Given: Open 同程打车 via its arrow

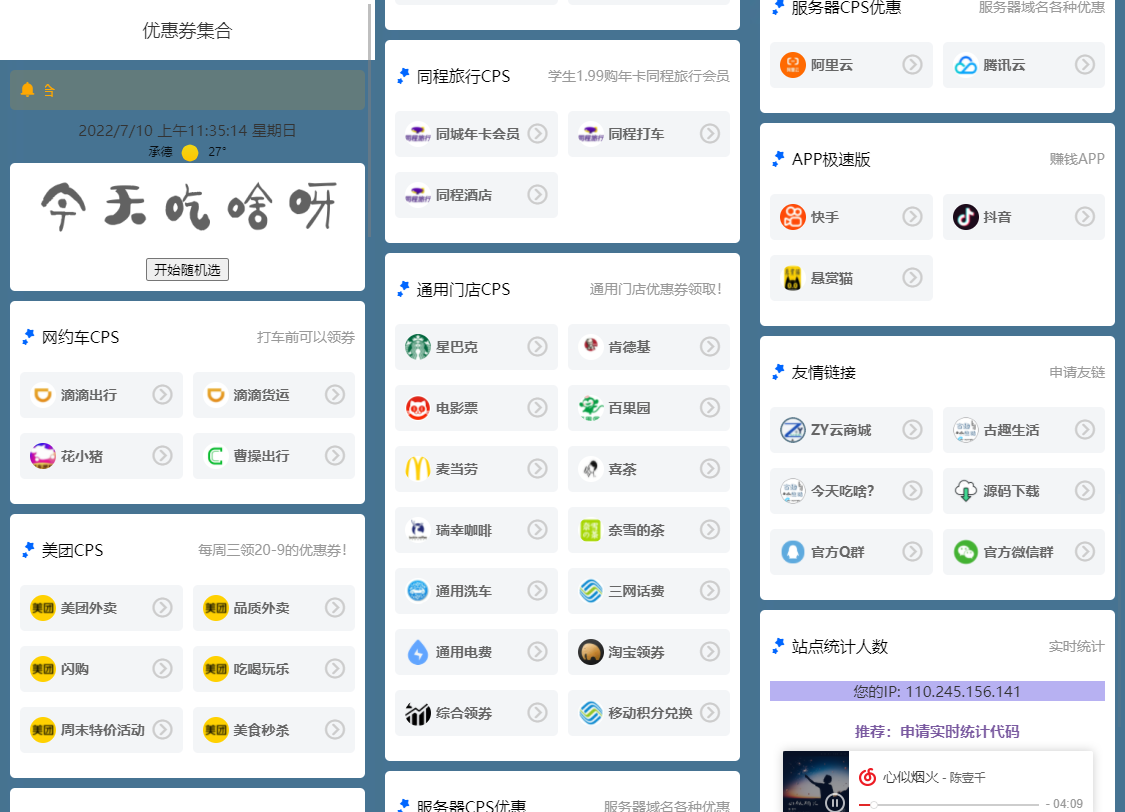Looking at the screenshot, I should click(710, 133).
